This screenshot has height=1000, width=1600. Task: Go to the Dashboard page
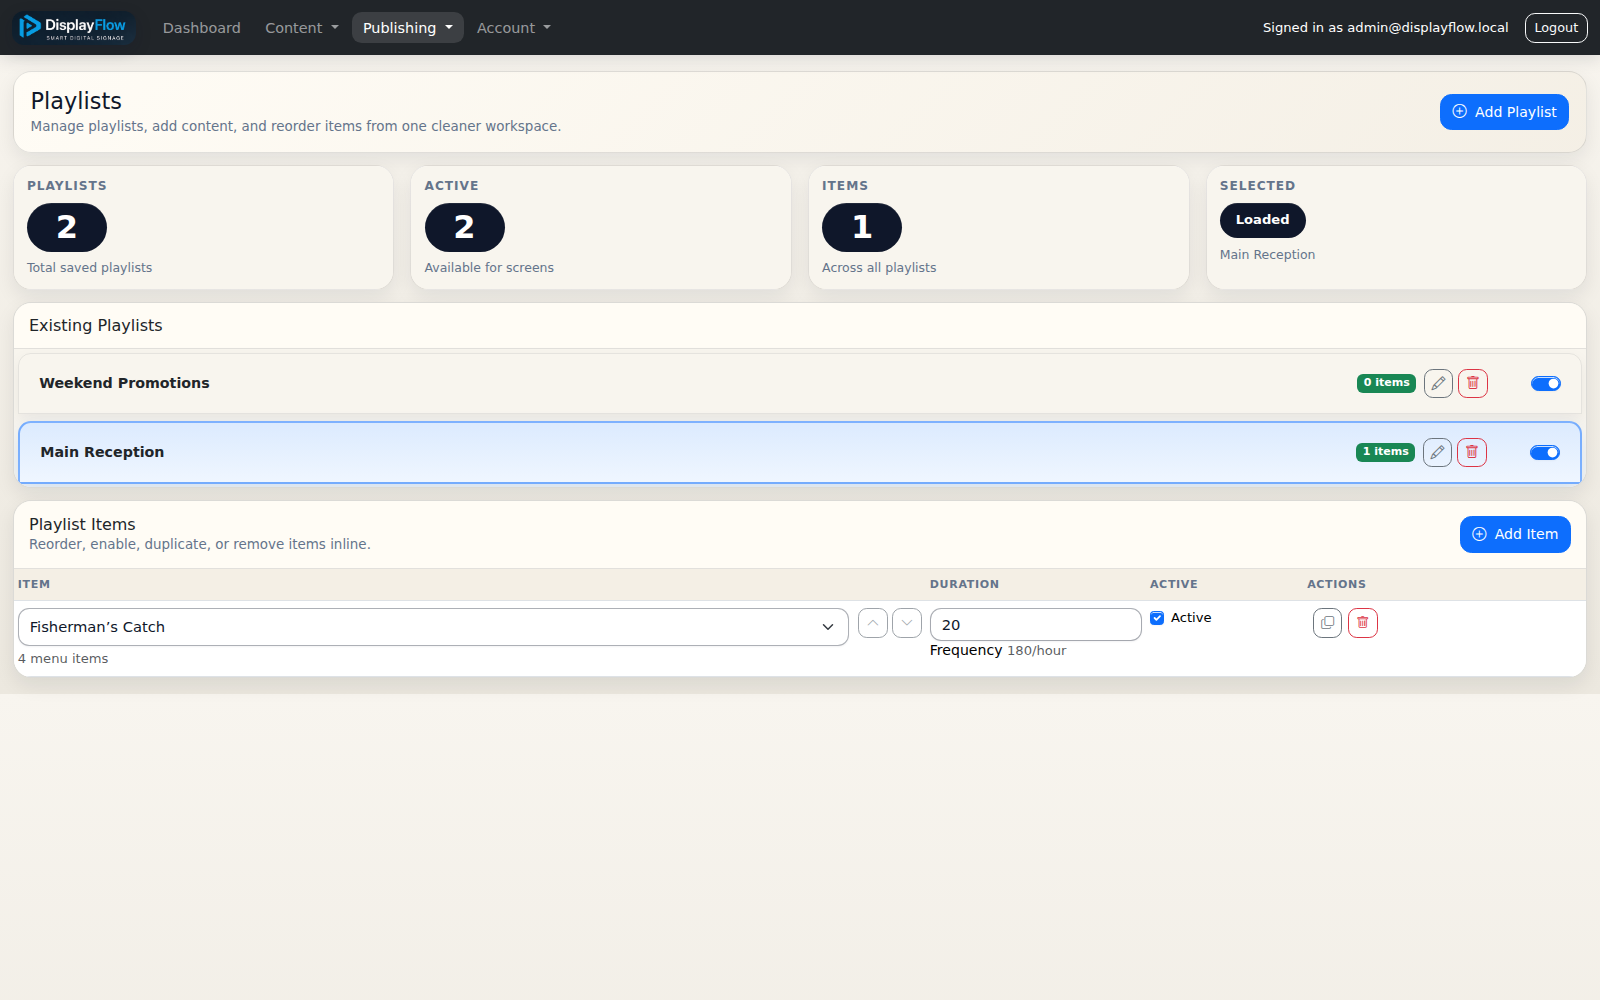coord(202,28)
